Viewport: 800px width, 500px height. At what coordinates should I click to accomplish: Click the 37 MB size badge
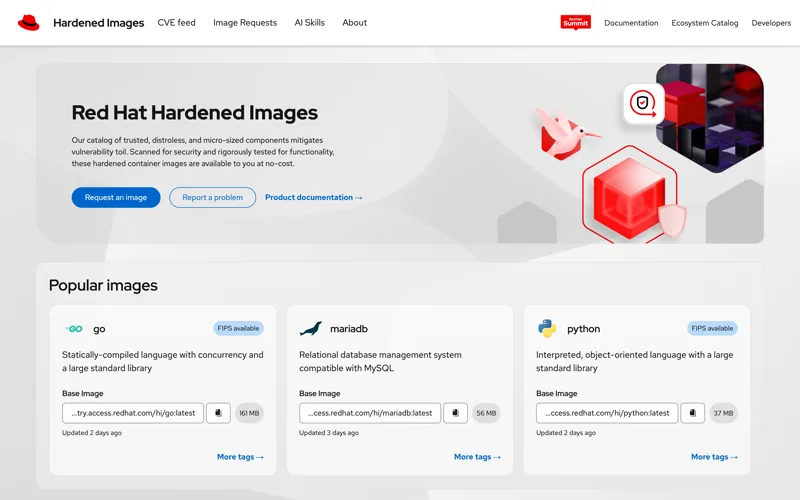point(723,413)
